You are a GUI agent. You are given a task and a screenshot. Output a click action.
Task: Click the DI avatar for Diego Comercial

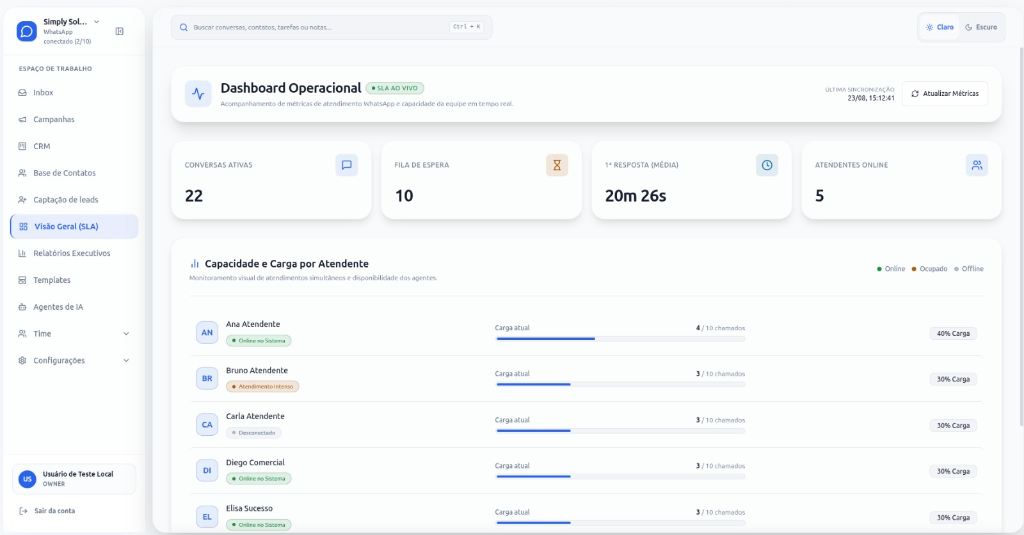click(x=207, y=470)
